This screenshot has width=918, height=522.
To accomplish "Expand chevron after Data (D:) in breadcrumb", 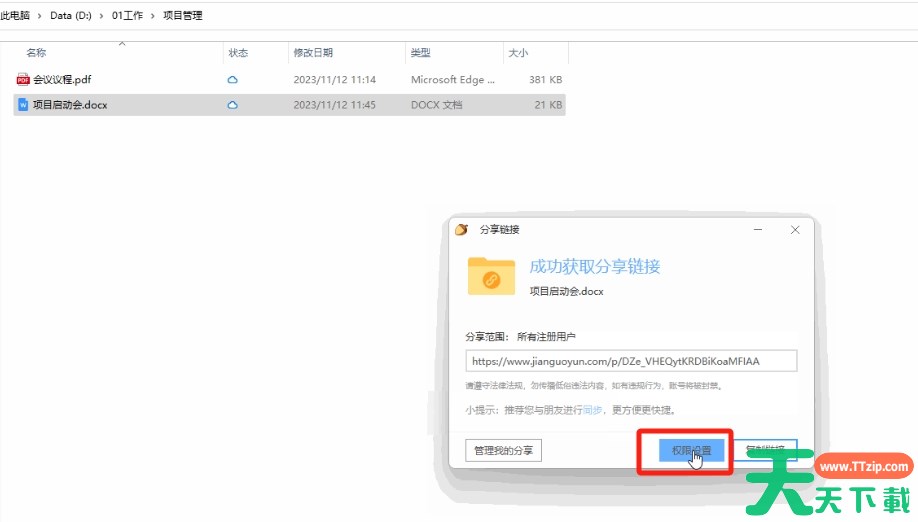I will coord(100,16).
